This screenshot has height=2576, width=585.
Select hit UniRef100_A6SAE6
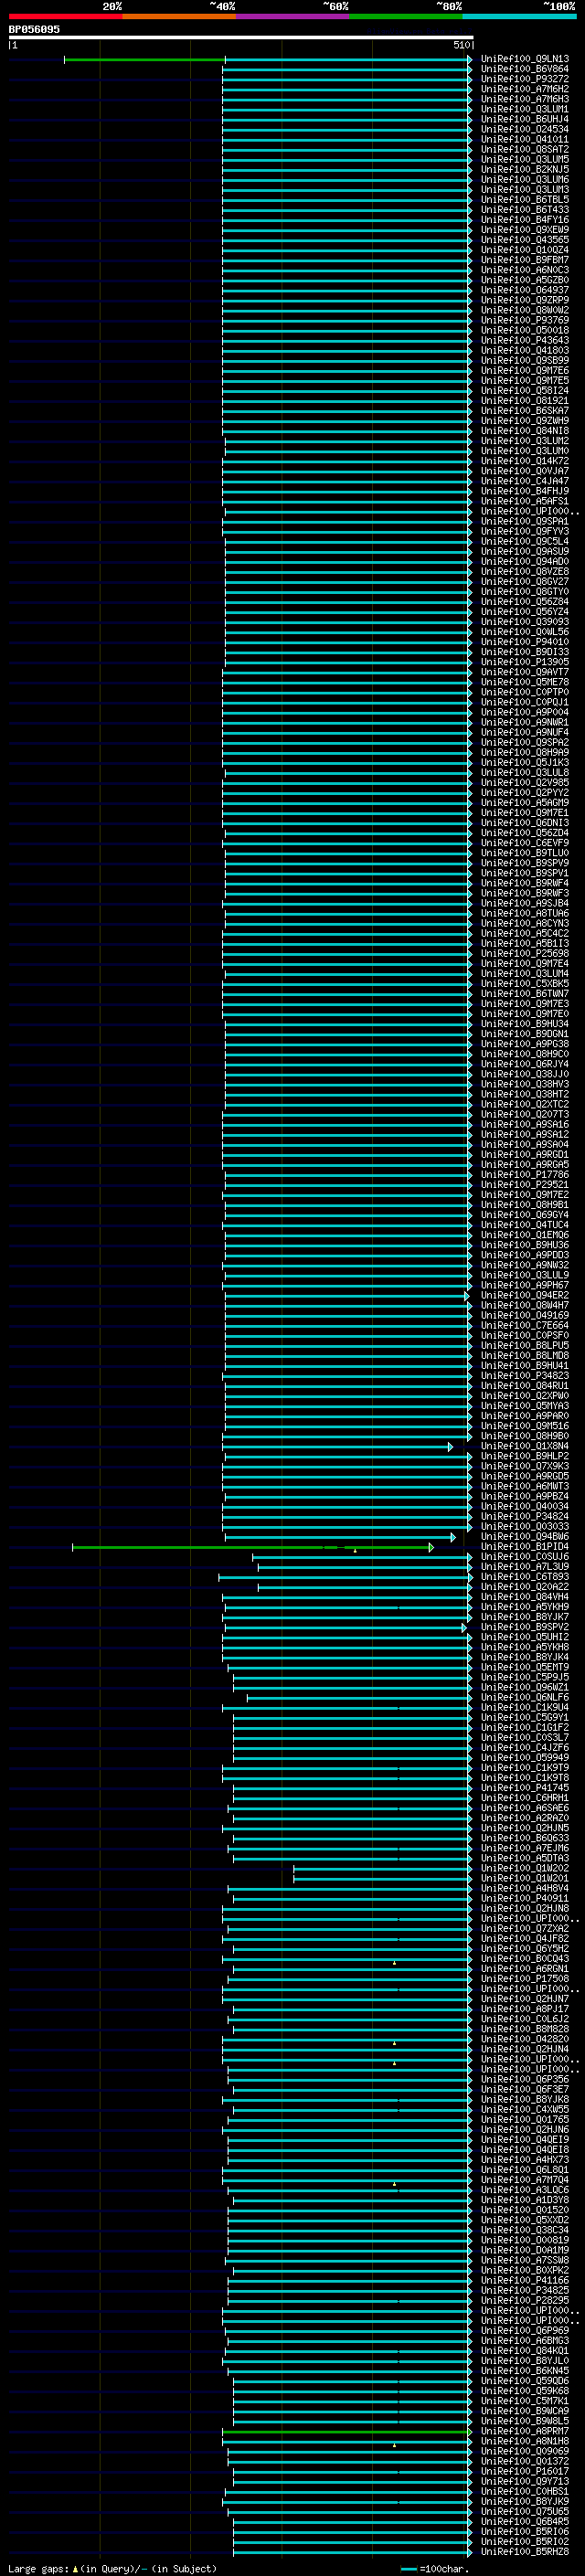524,1808
